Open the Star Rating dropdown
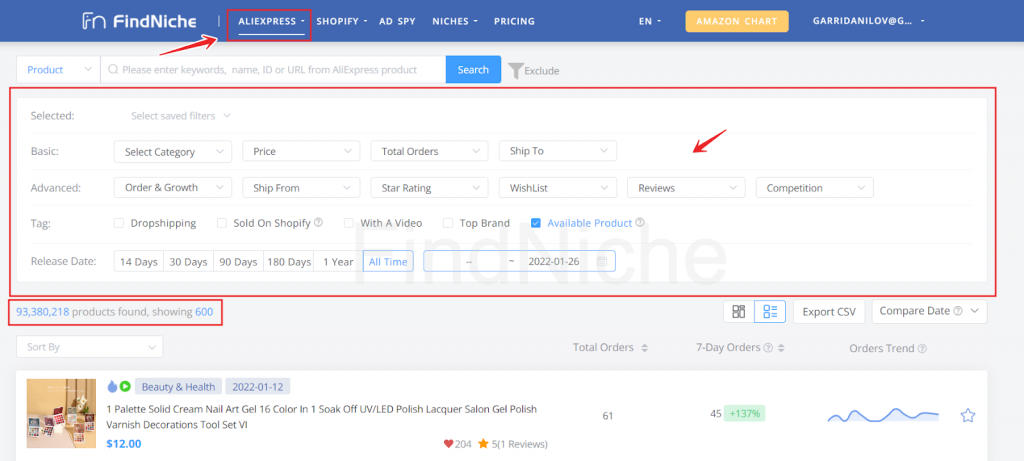 [x=429, y=188]
